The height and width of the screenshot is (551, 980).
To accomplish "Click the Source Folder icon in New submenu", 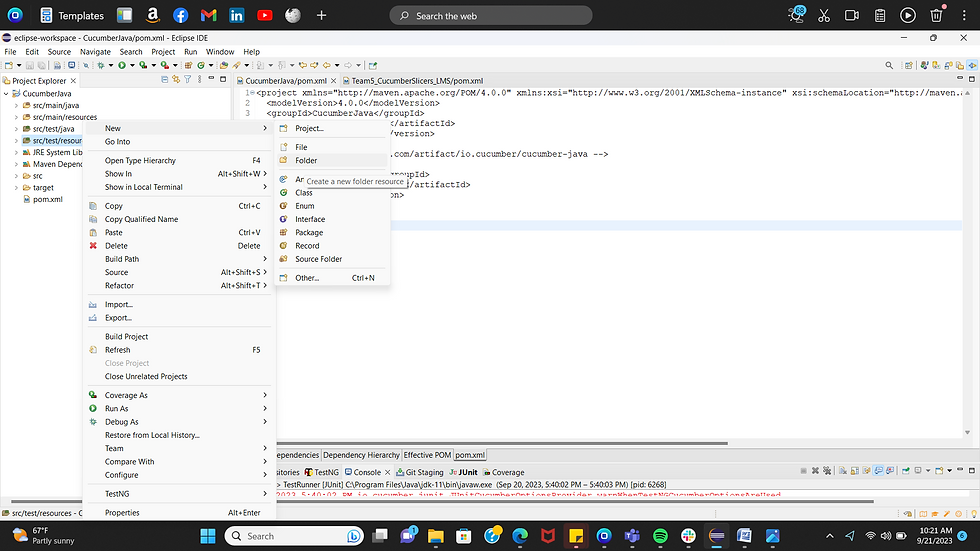I will [283, 259].
